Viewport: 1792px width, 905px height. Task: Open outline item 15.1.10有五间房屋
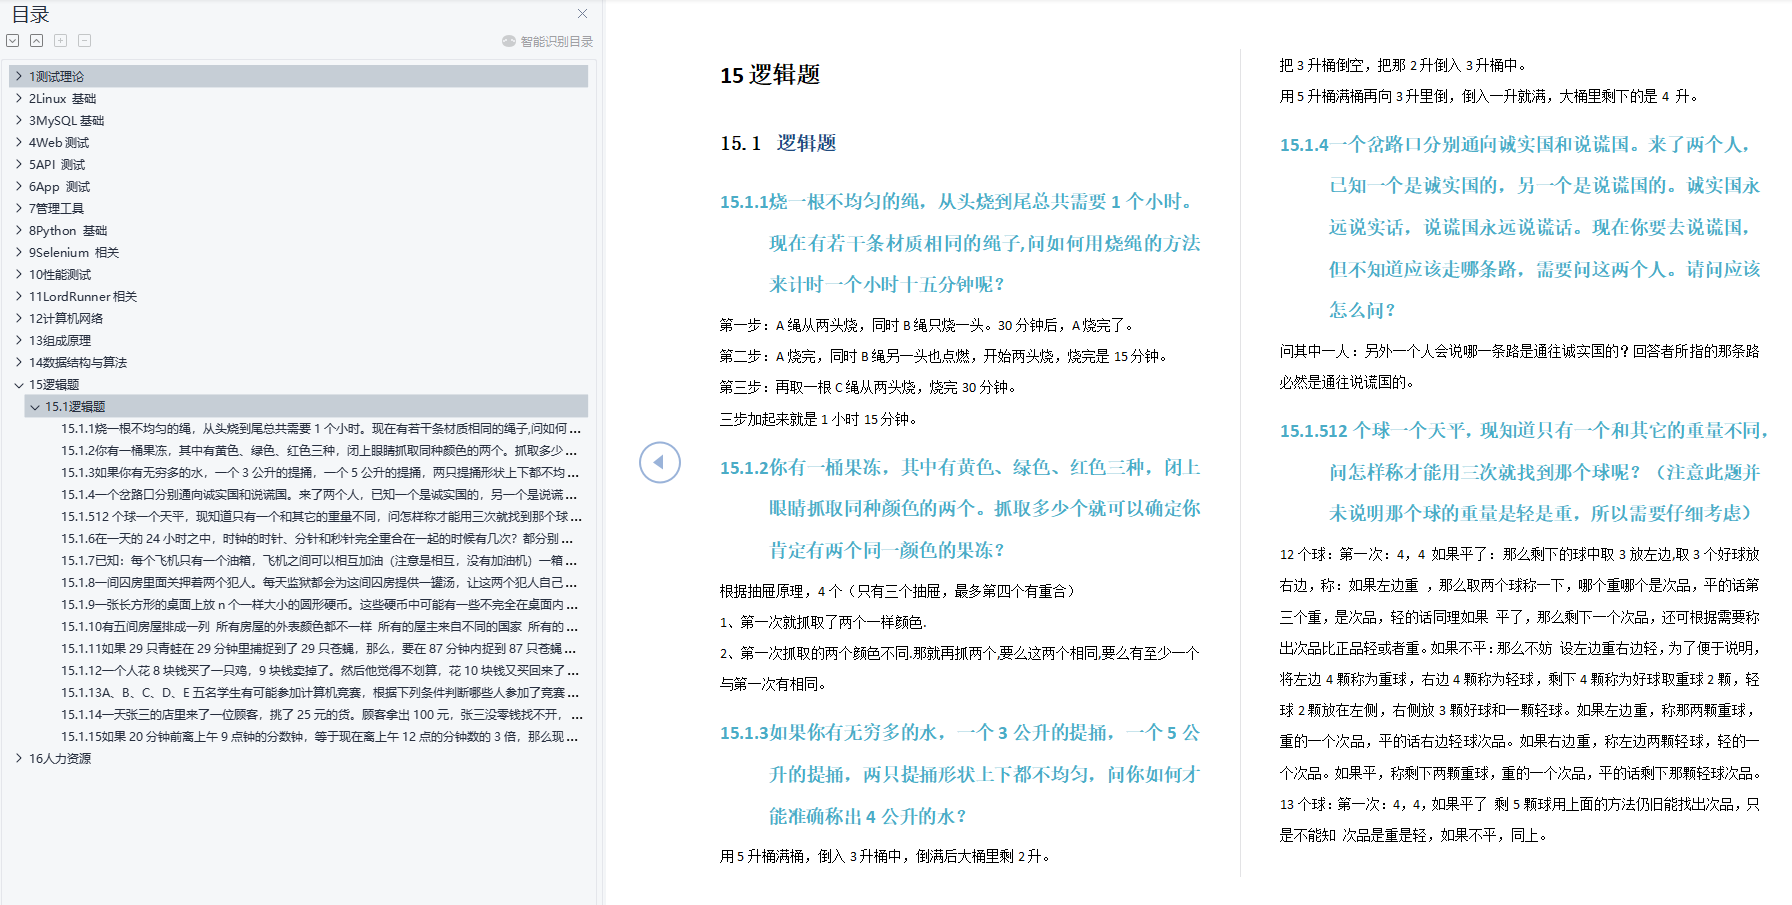[320, 626]
